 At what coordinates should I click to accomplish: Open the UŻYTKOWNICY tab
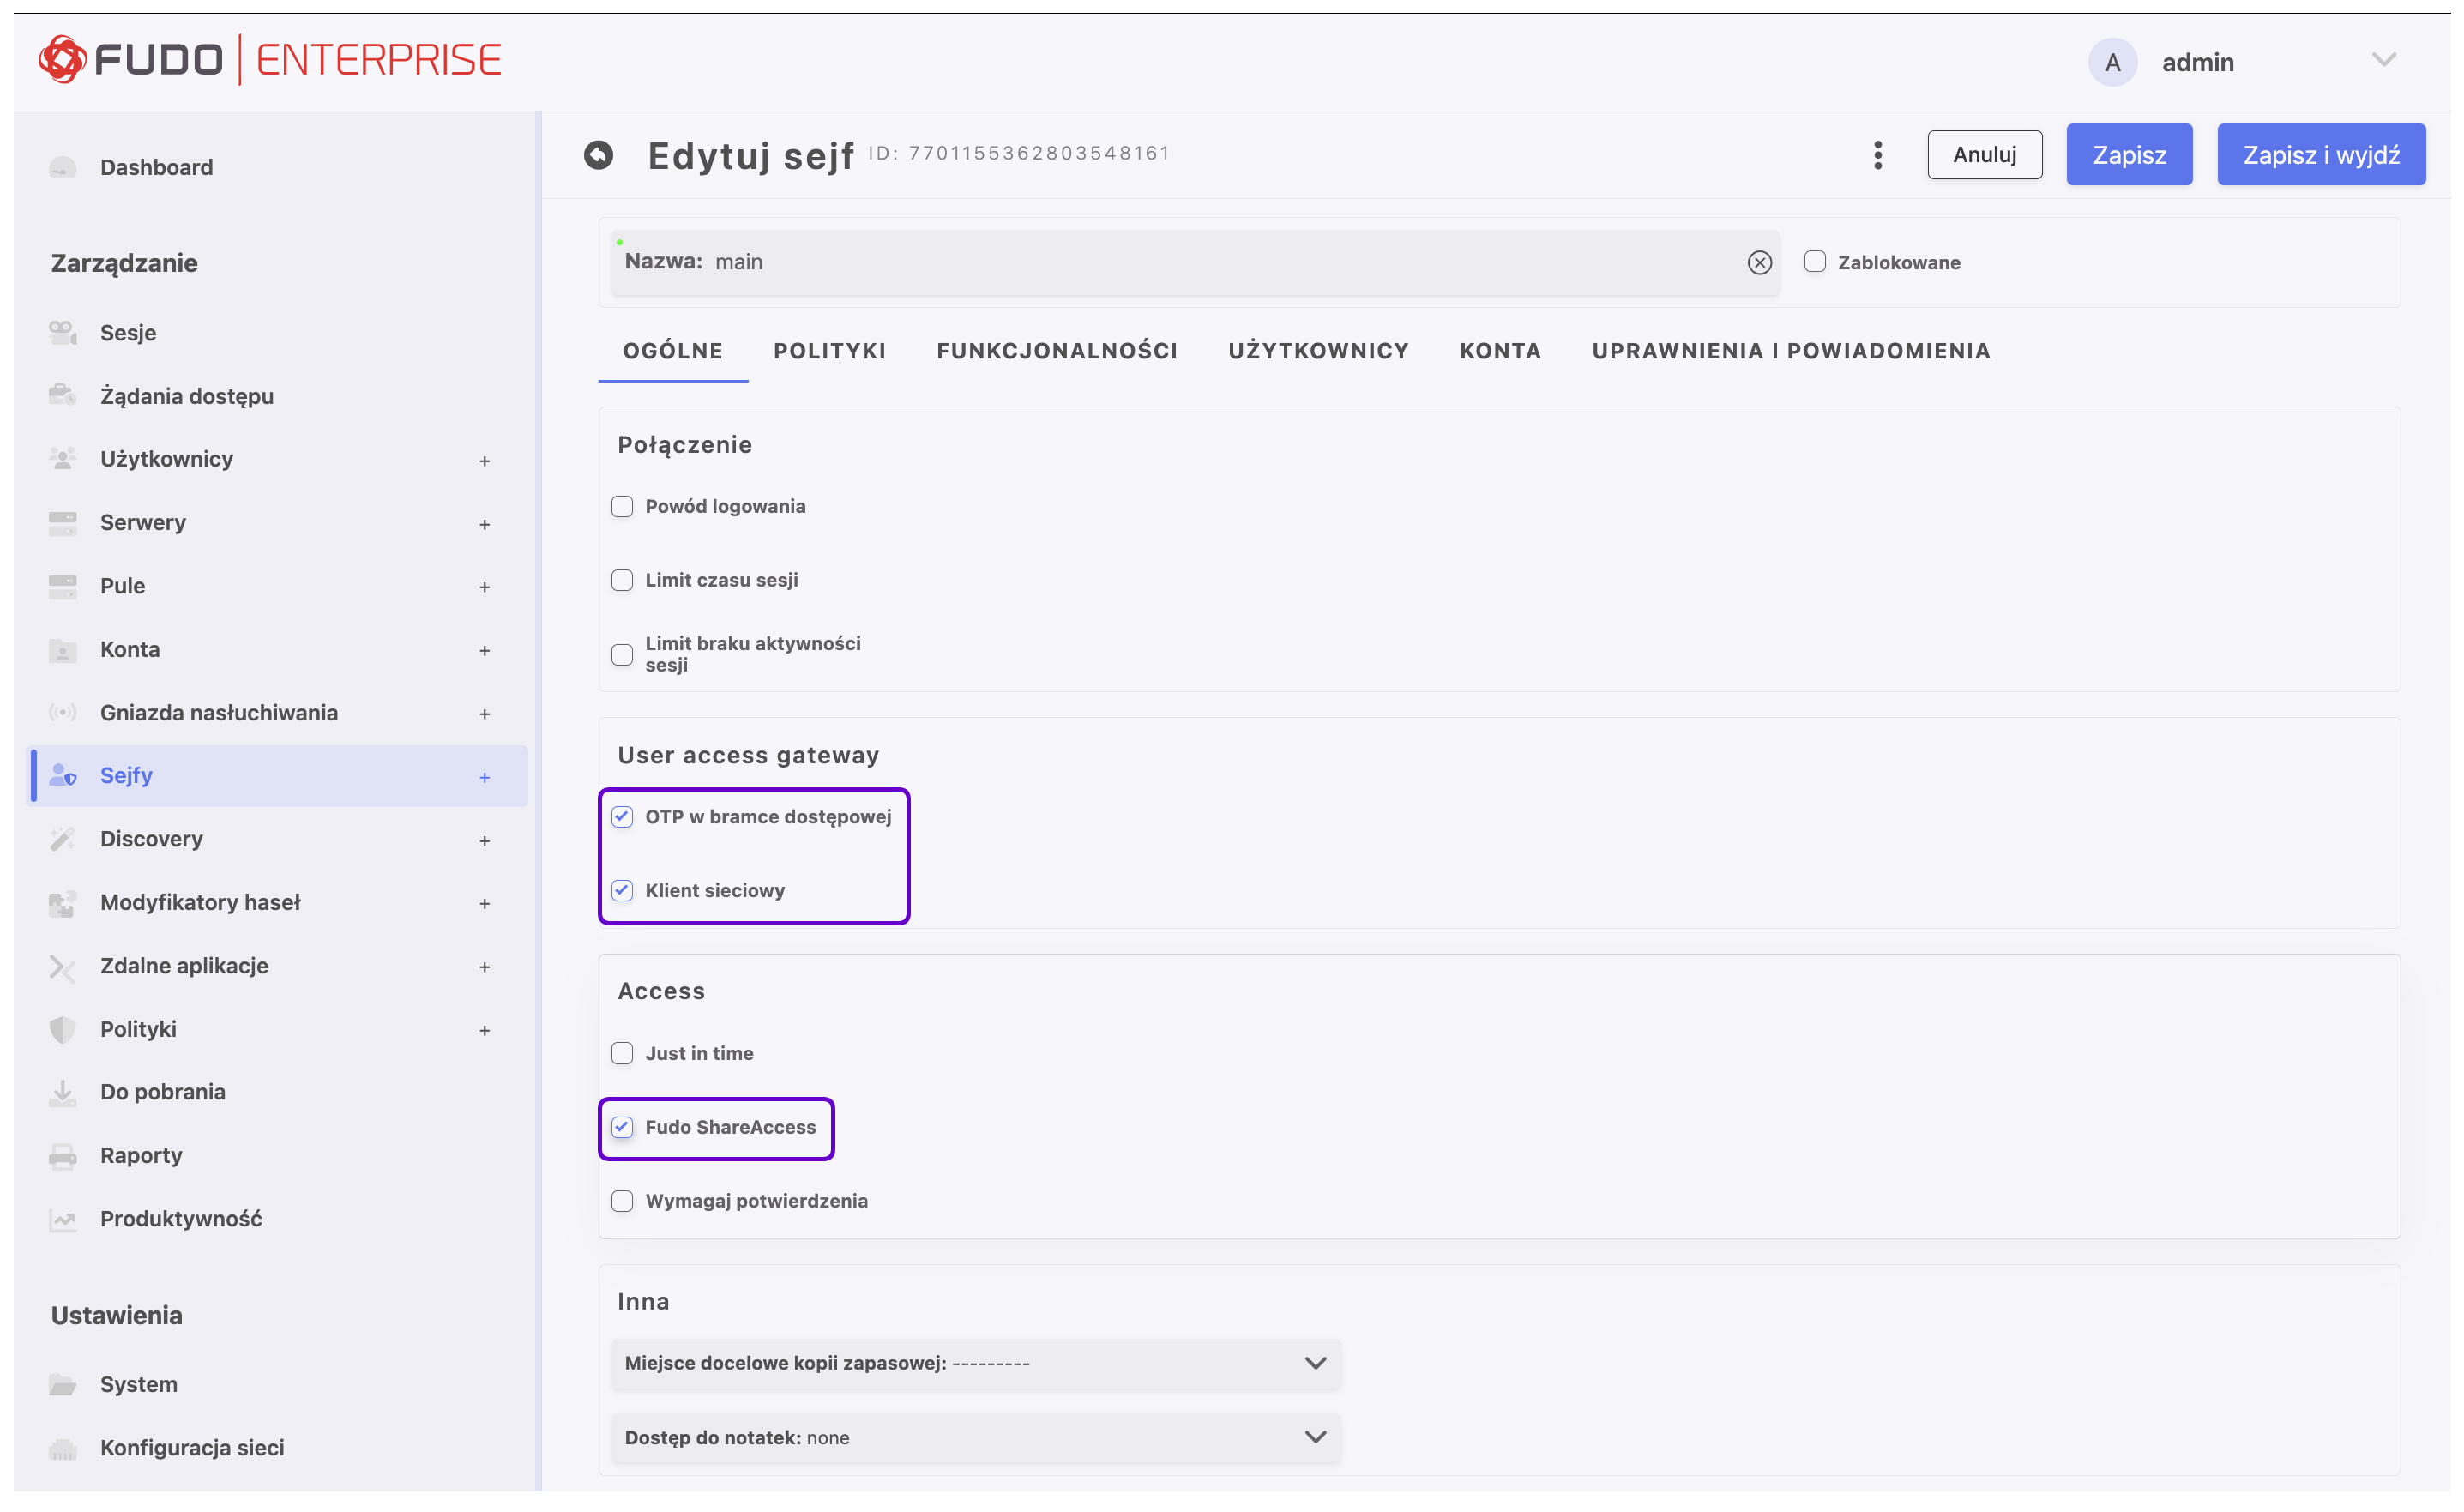pyautogui.click(x=1318, y=351)
